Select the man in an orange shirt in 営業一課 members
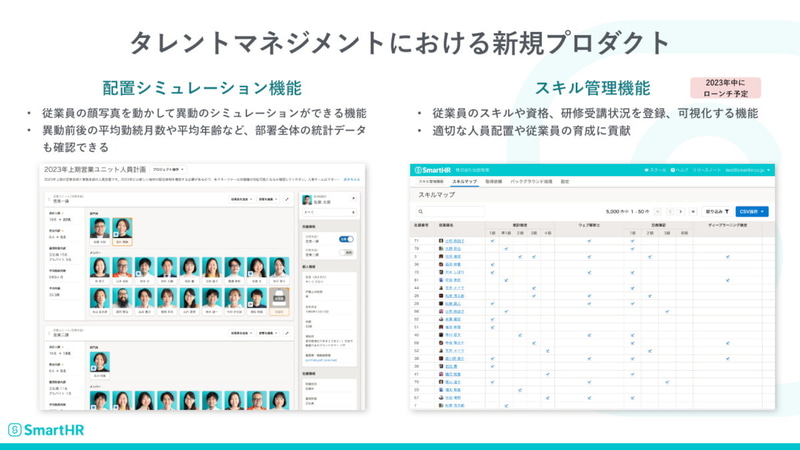This screenshot has height=450, width=800. (x=122, y=270)
